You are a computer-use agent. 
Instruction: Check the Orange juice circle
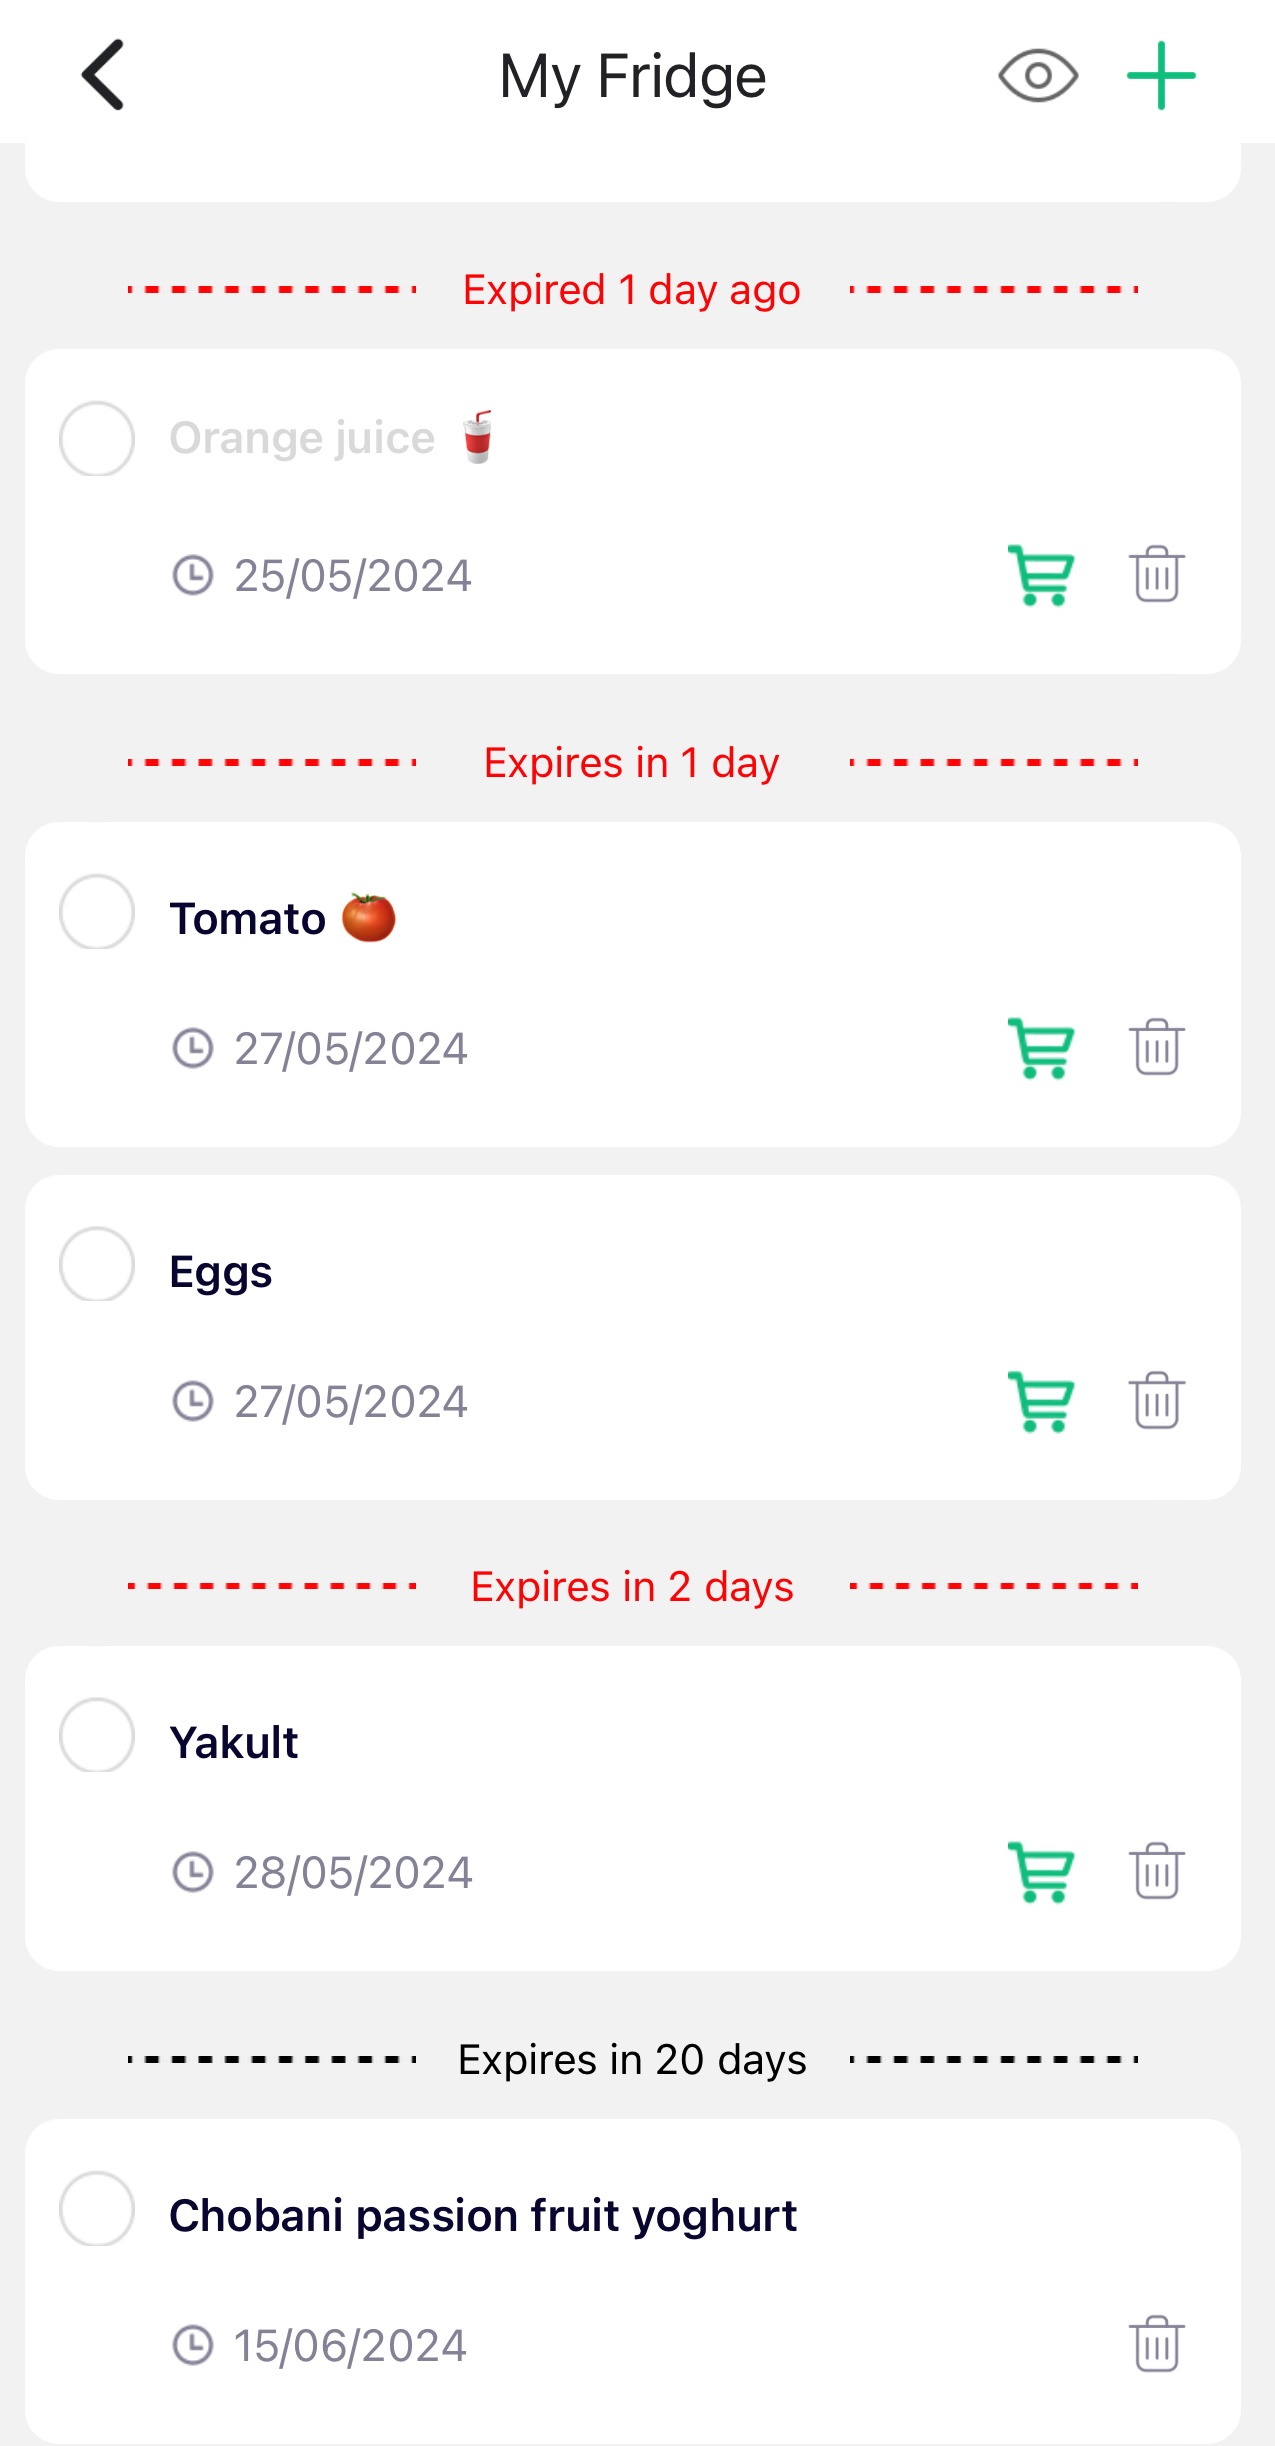[x=97, y=439]
